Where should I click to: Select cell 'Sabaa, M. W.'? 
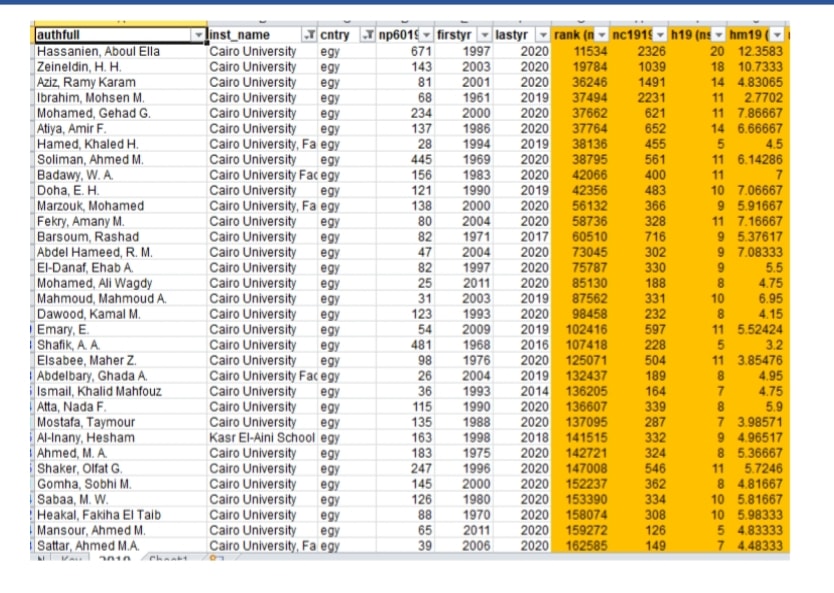[120, 499]
